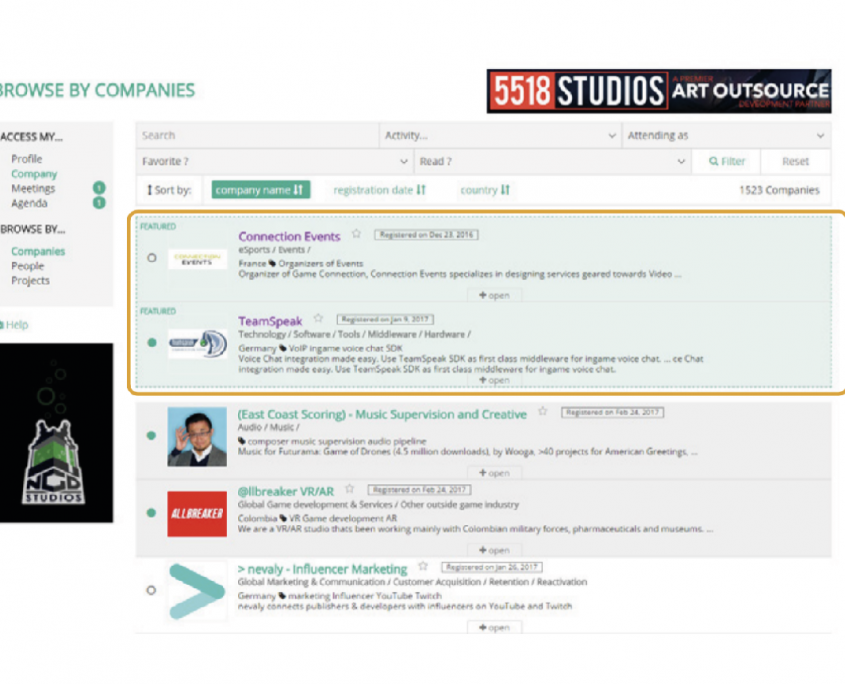
Task: Open Meetings notification badge
Action: (99, 188)
